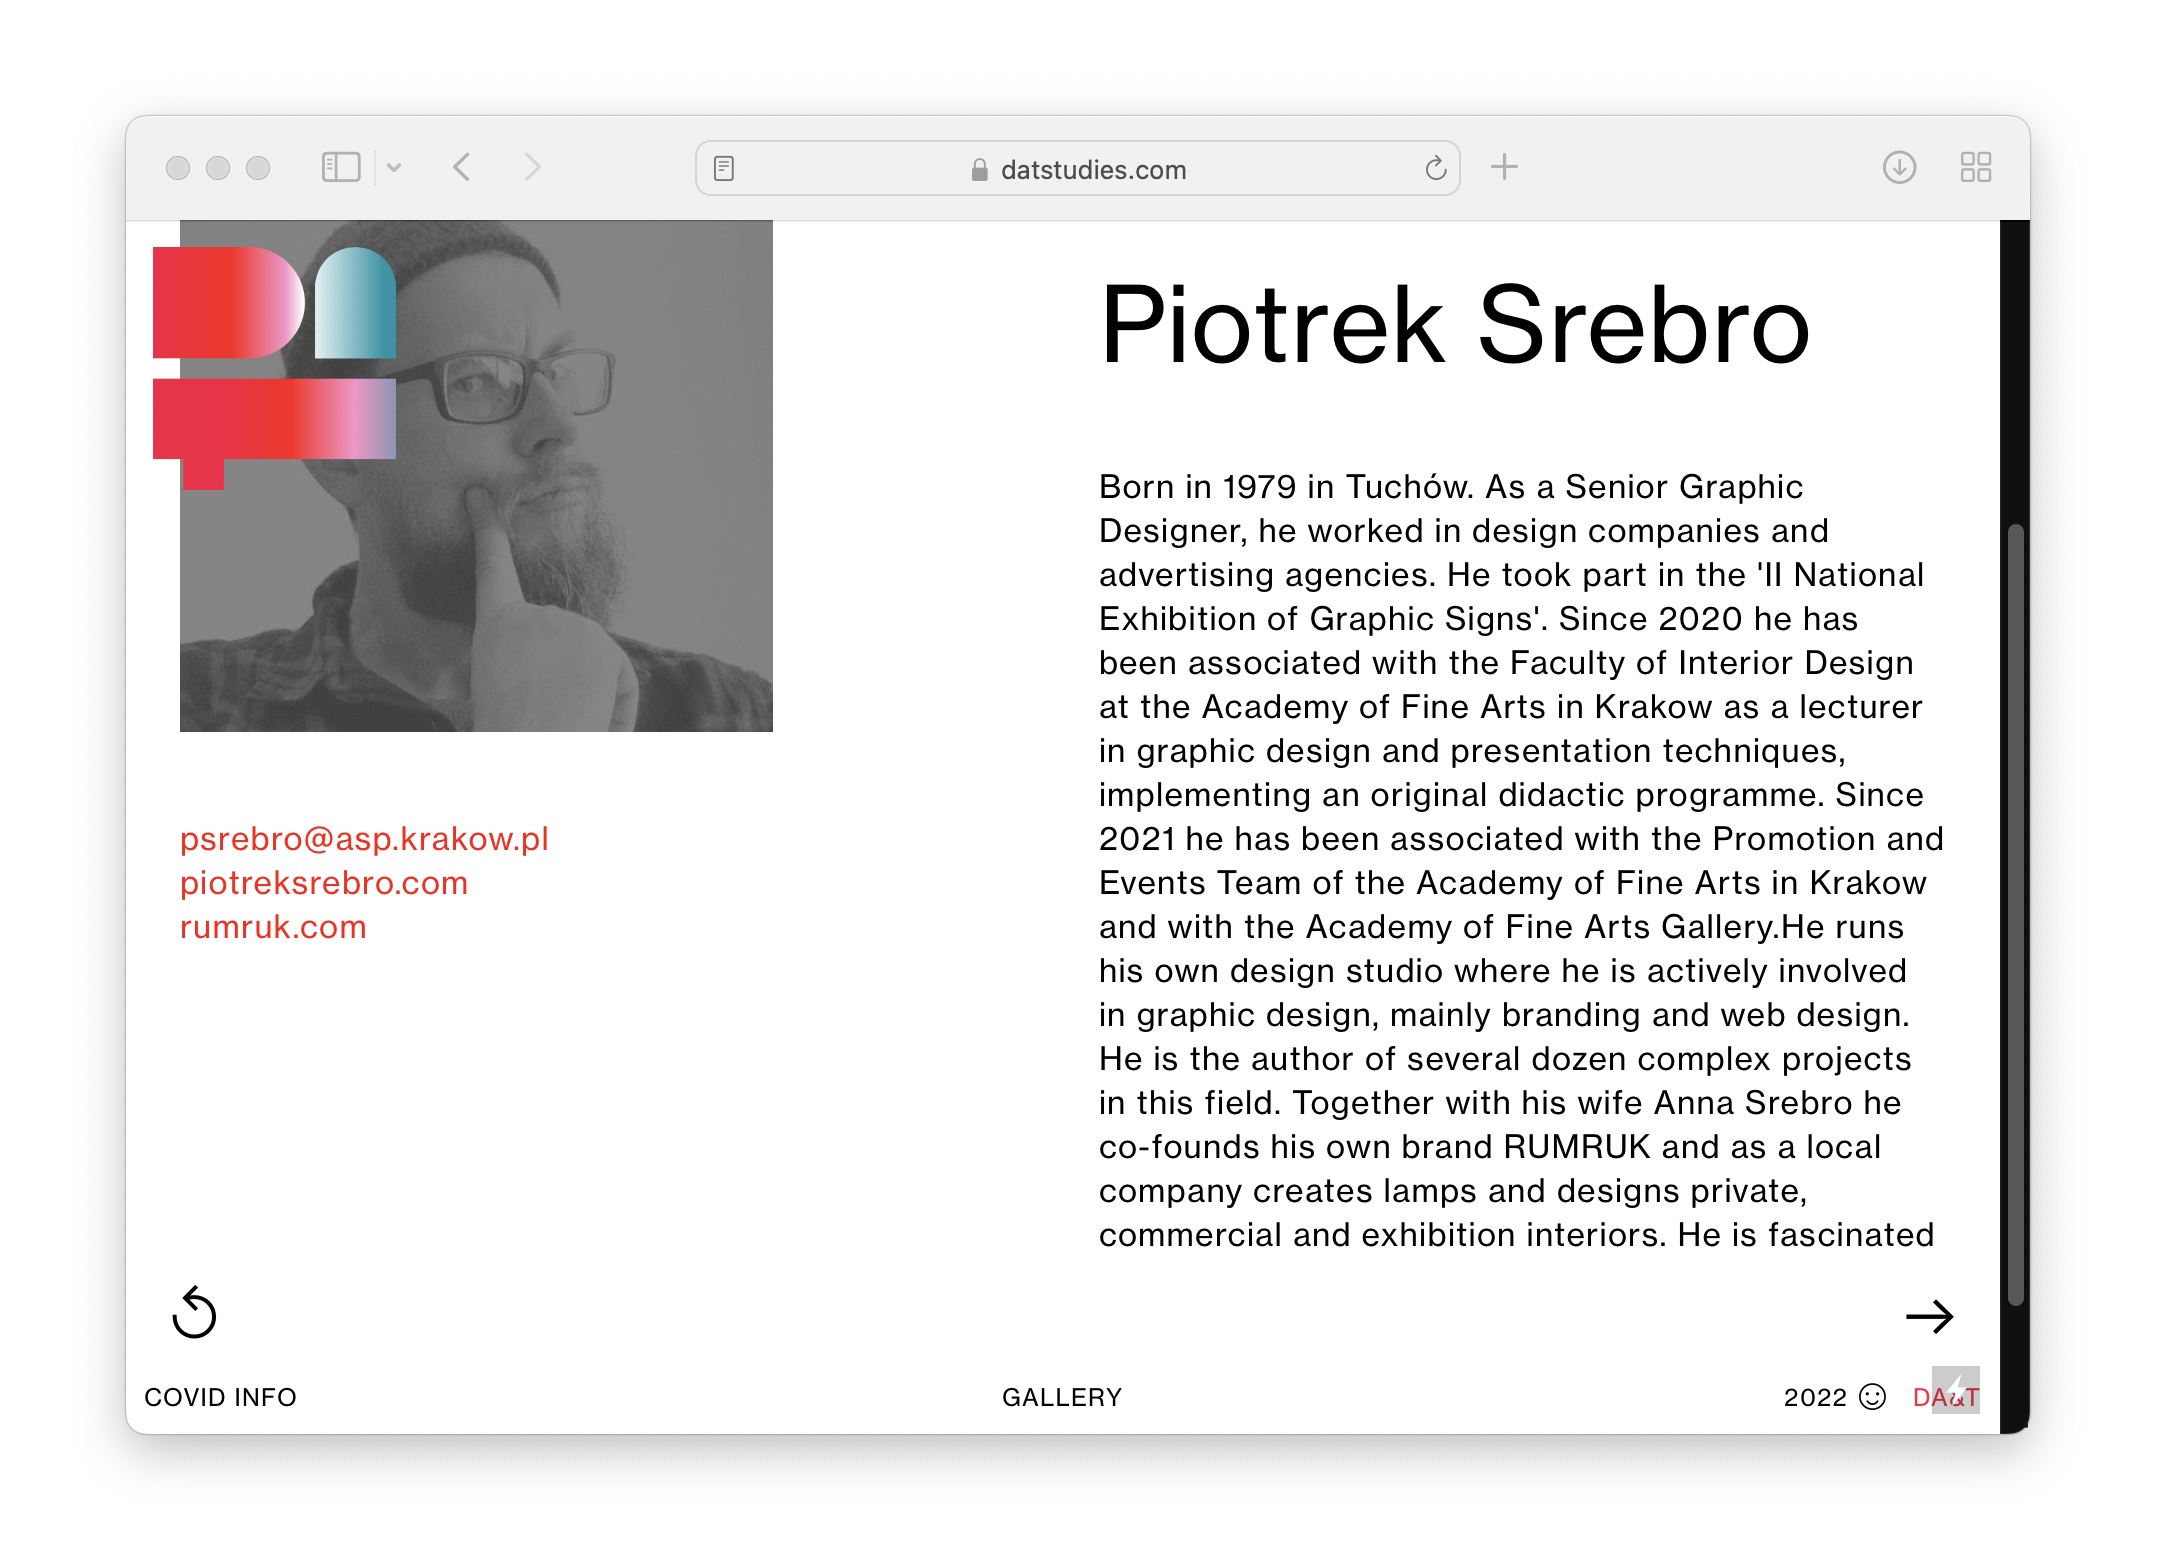Click the datstudies.com address field

click(1092, 170)
